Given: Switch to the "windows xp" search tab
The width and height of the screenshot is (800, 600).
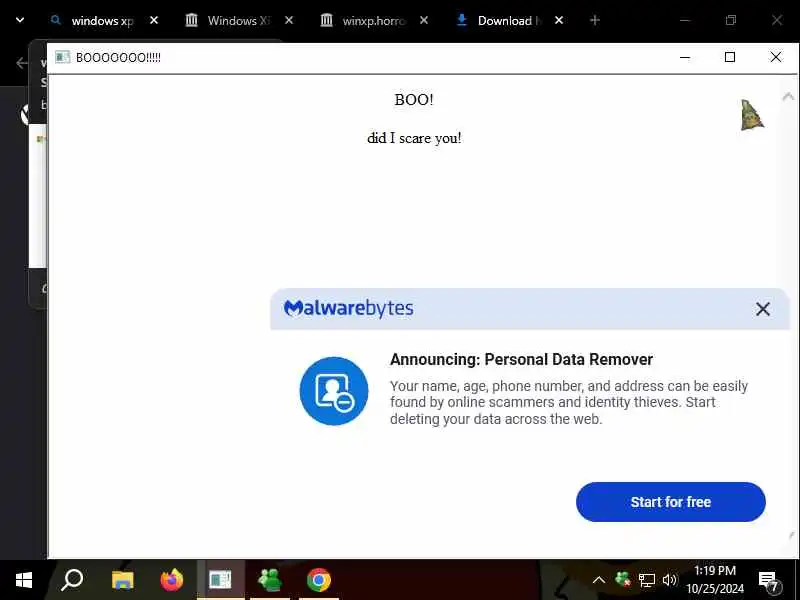Looking at the screenshot, I should (x=93, y=21).
